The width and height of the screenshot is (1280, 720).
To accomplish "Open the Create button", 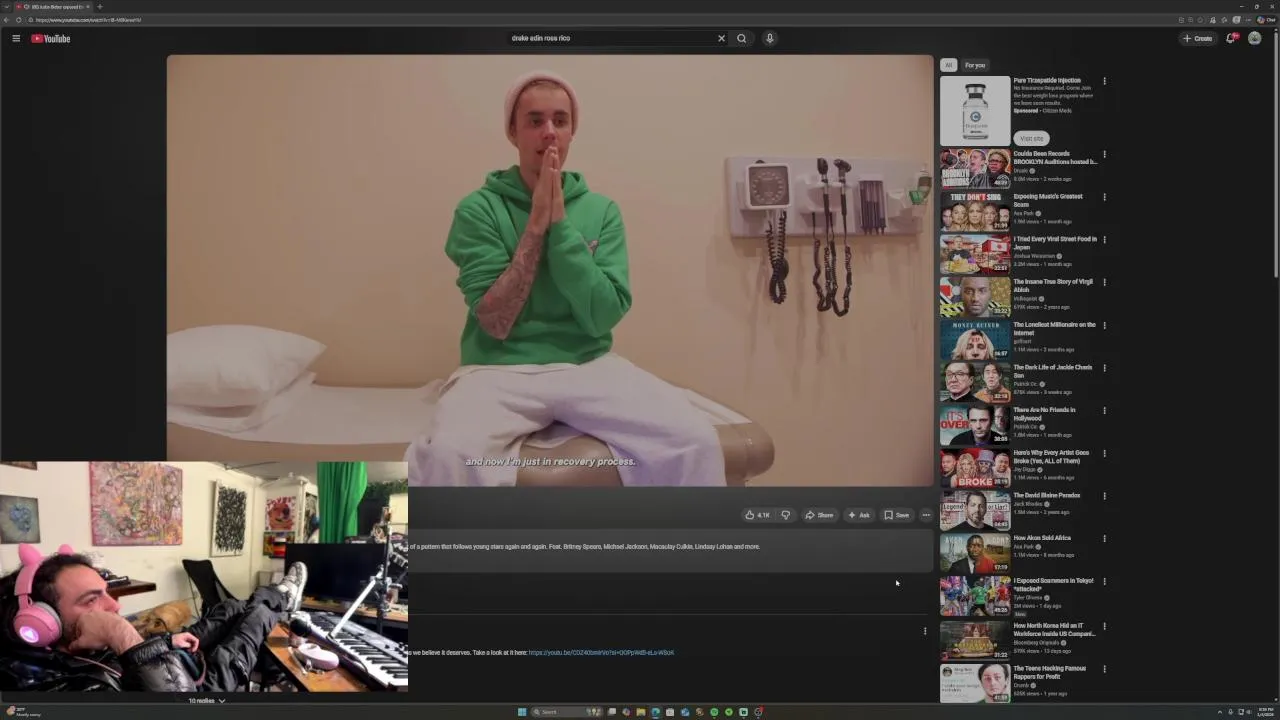I will (1197, 38).
